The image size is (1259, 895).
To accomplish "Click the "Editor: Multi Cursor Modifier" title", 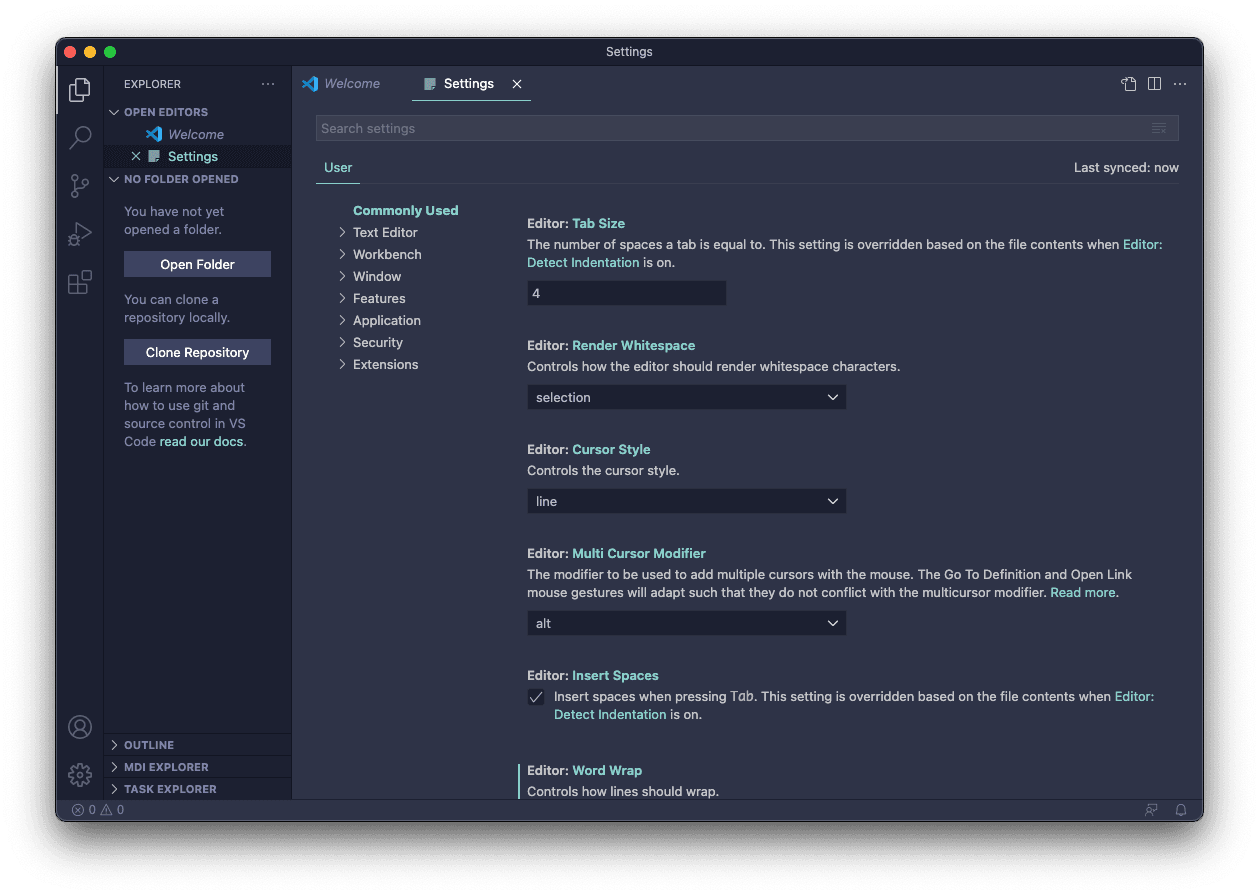I will (616, 553).
